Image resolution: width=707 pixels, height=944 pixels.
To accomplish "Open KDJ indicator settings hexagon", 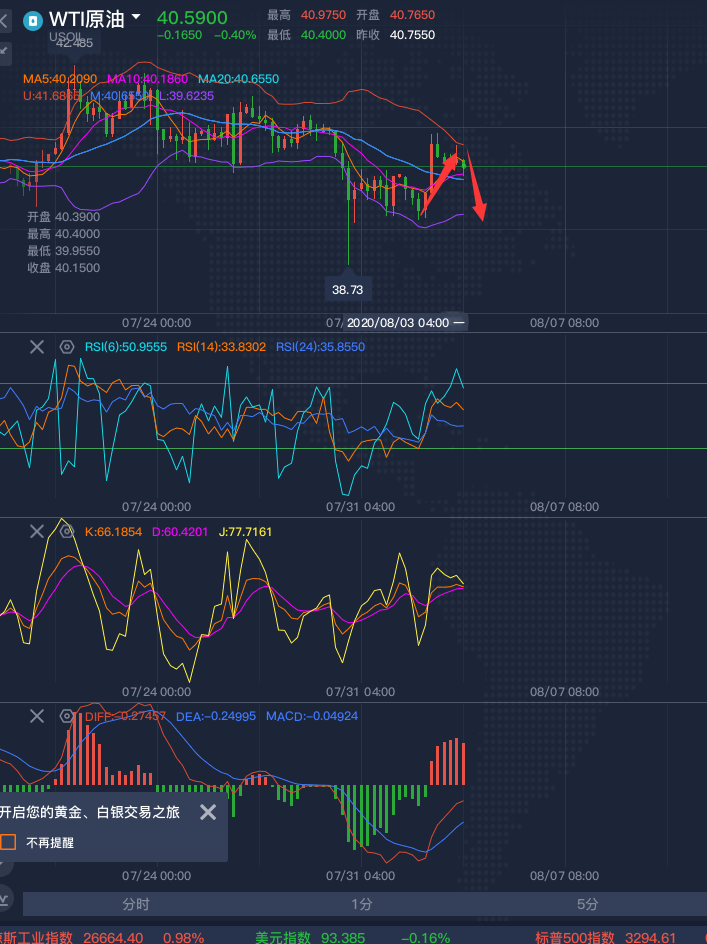I will (x=66, y=531).
